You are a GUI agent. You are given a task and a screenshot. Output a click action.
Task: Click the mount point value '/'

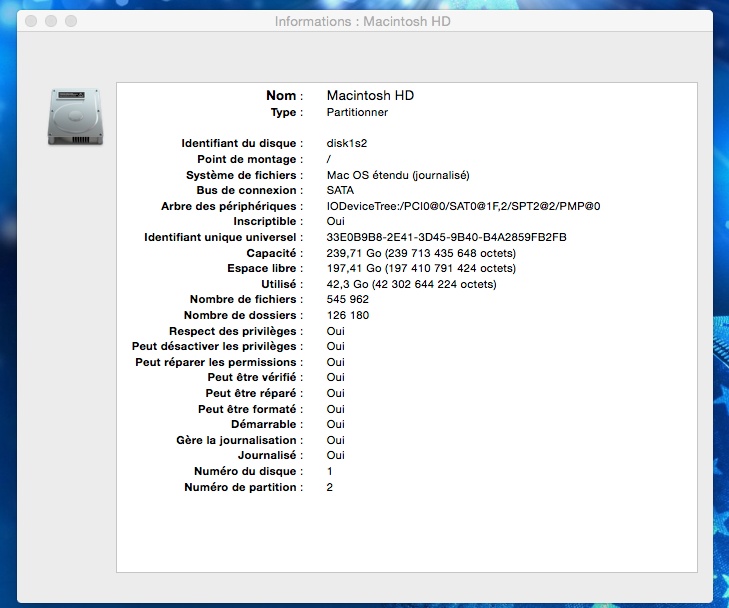coord(329,159)
